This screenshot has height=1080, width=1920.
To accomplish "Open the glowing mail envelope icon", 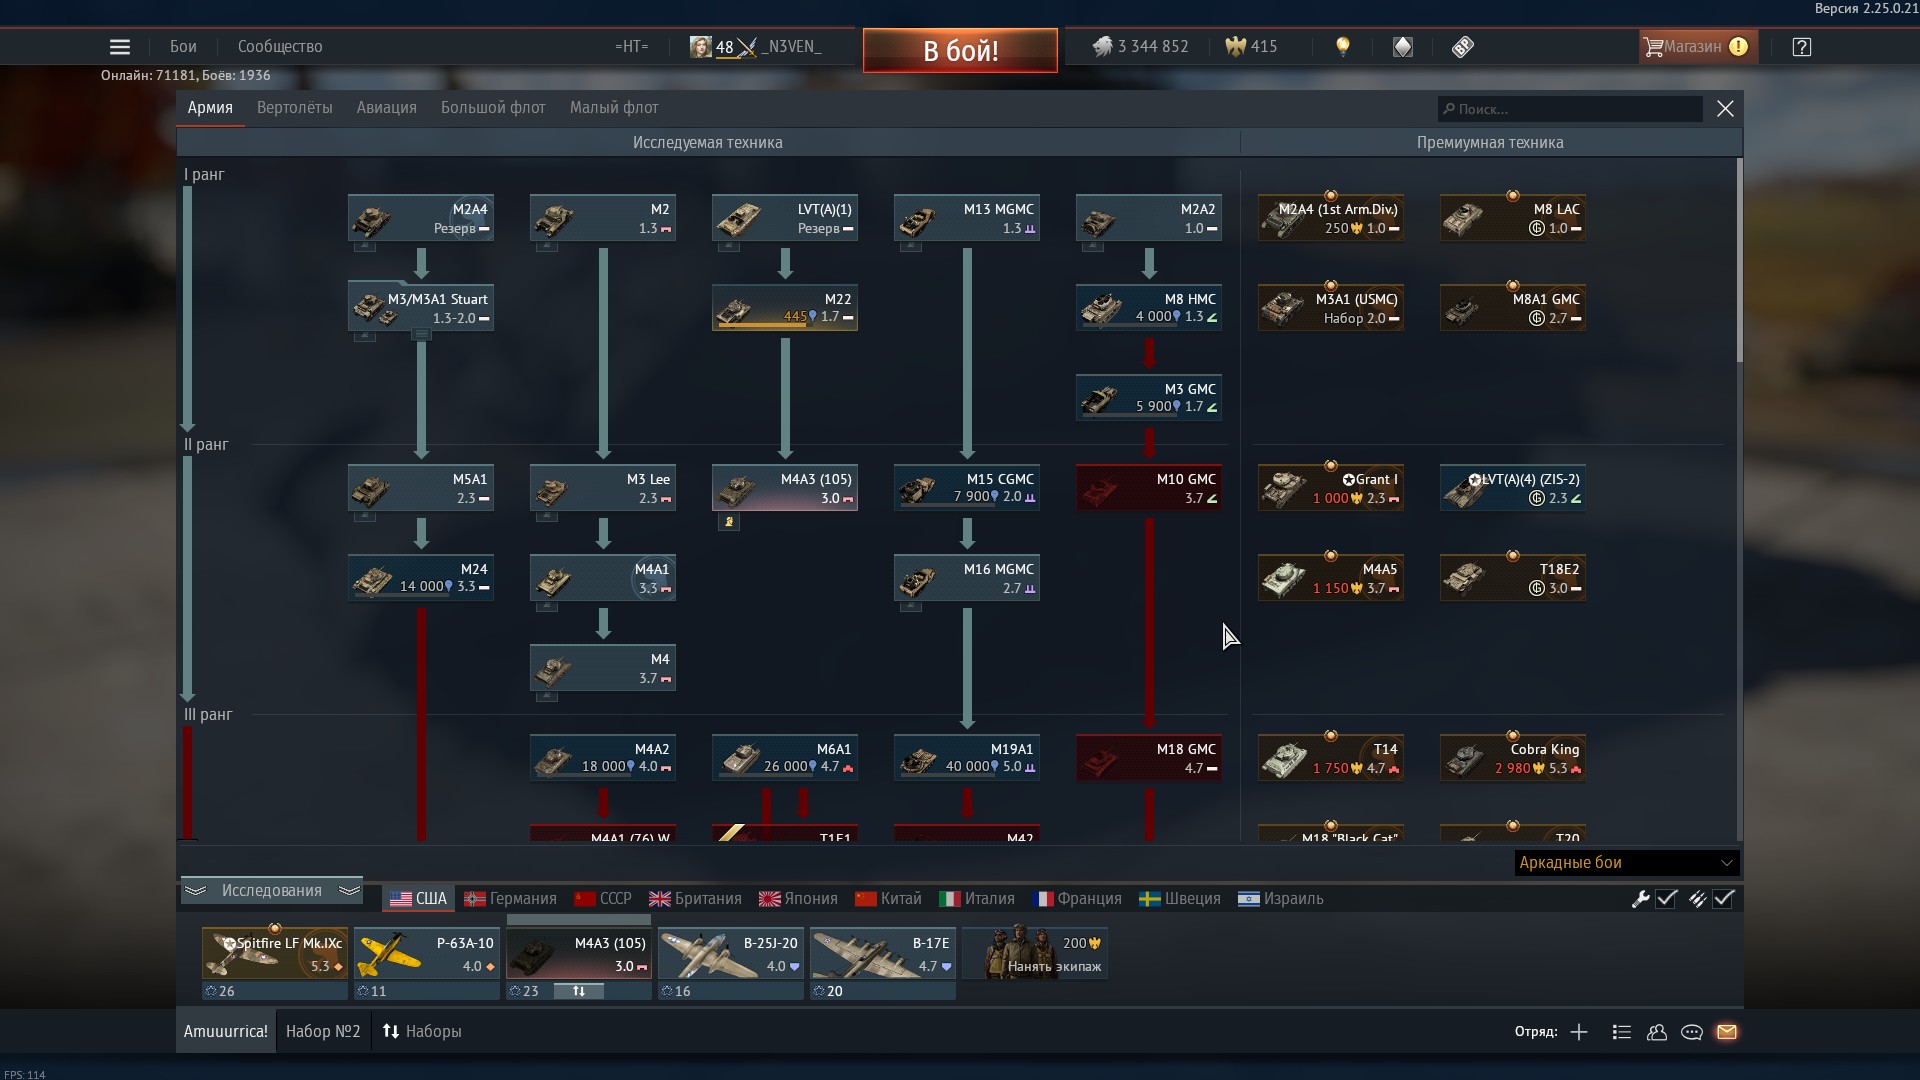I will click(1727, 1032).
